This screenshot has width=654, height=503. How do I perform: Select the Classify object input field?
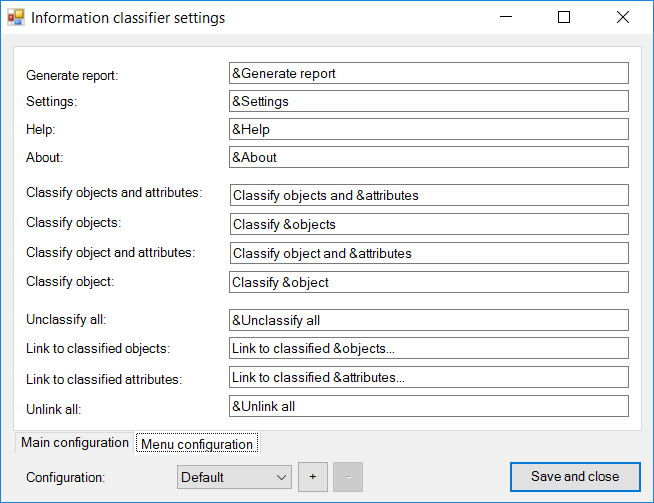point(428,282)
